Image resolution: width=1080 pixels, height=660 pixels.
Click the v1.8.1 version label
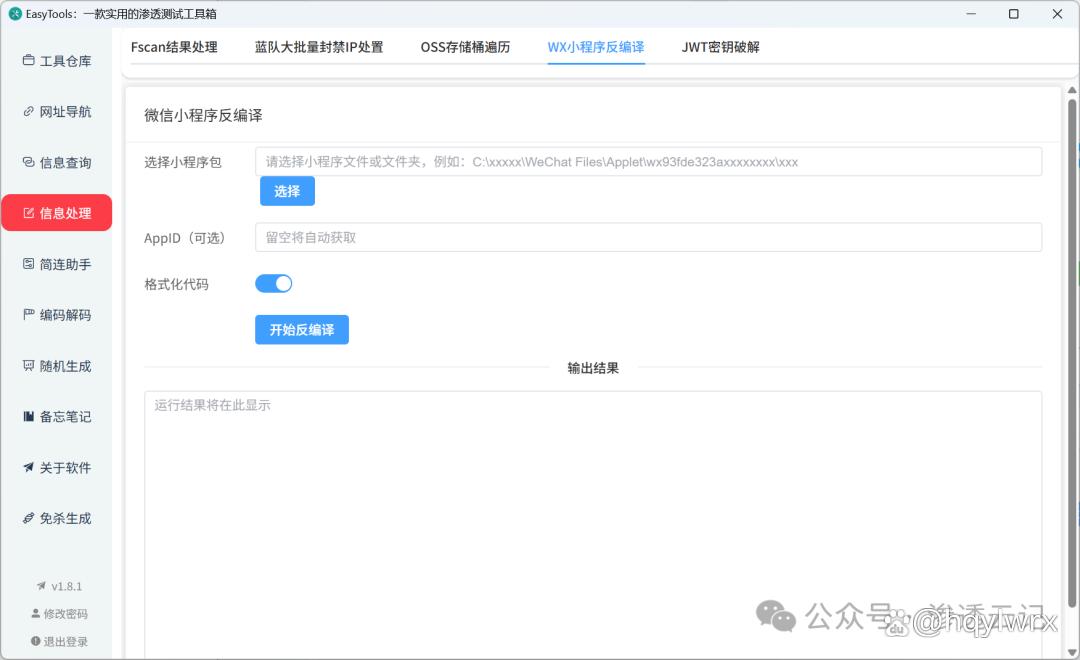59,586
